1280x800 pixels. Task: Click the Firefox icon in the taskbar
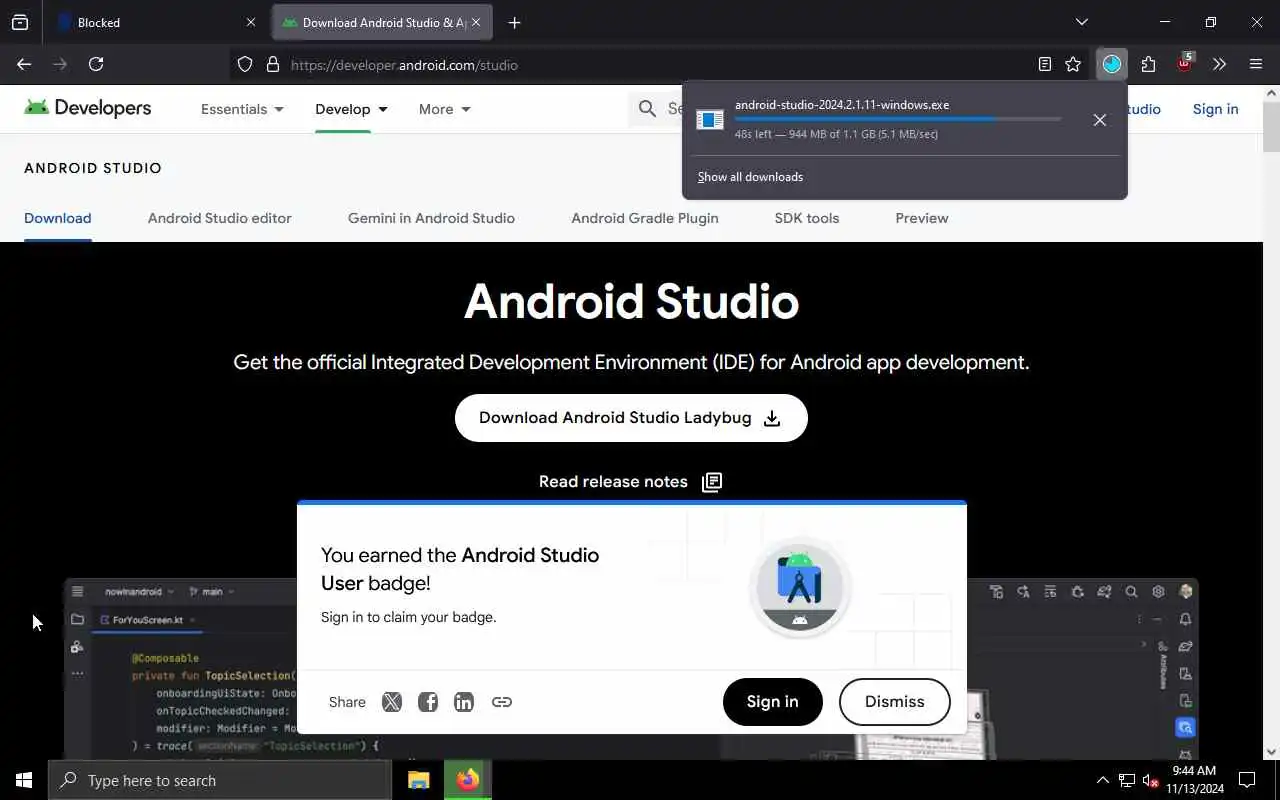pos(467,780)
